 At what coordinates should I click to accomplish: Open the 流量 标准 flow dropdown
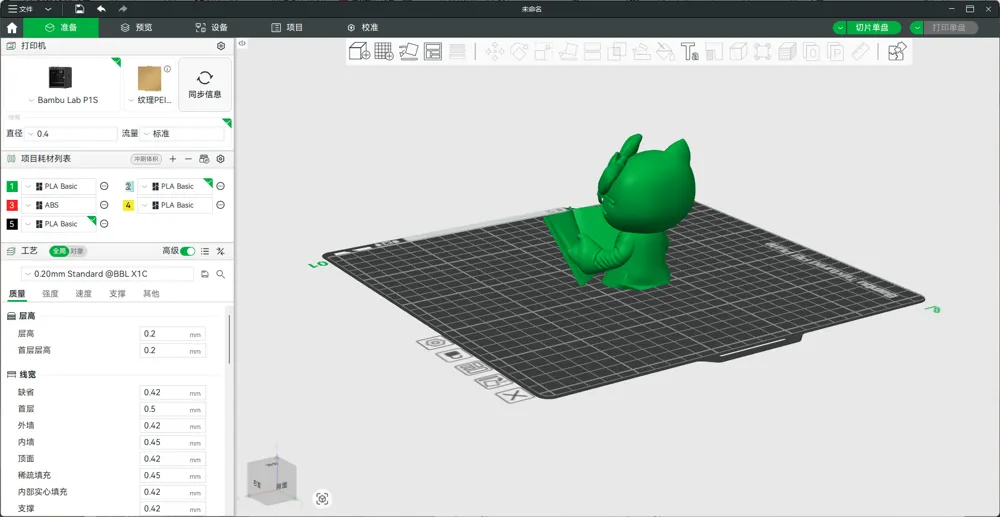click(x=183, y=134)
